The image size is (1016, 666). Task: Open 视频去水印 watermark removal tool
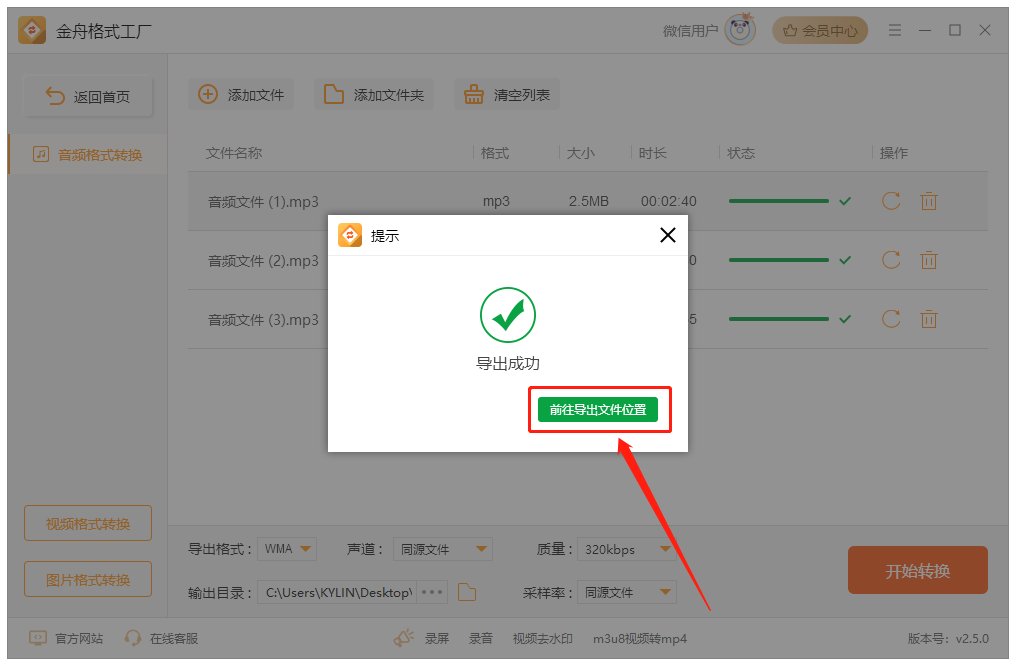point(541,638)
